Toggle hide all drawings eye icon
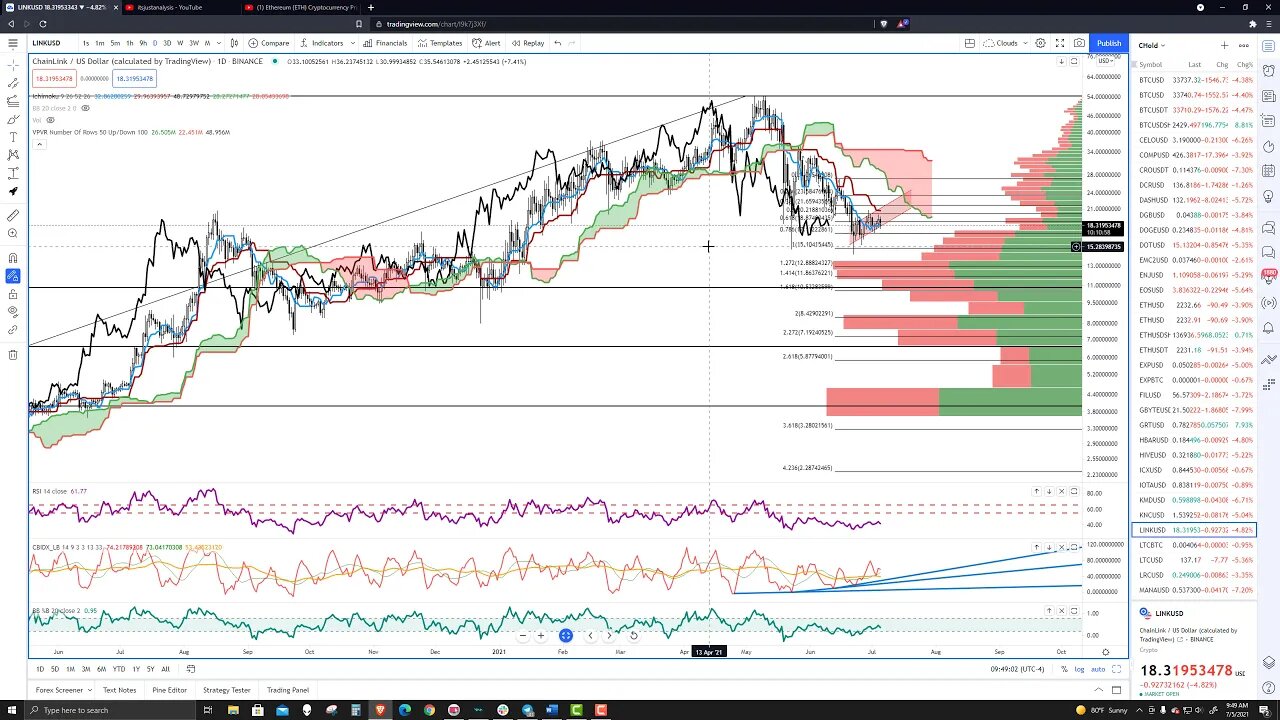 [13, 312]
